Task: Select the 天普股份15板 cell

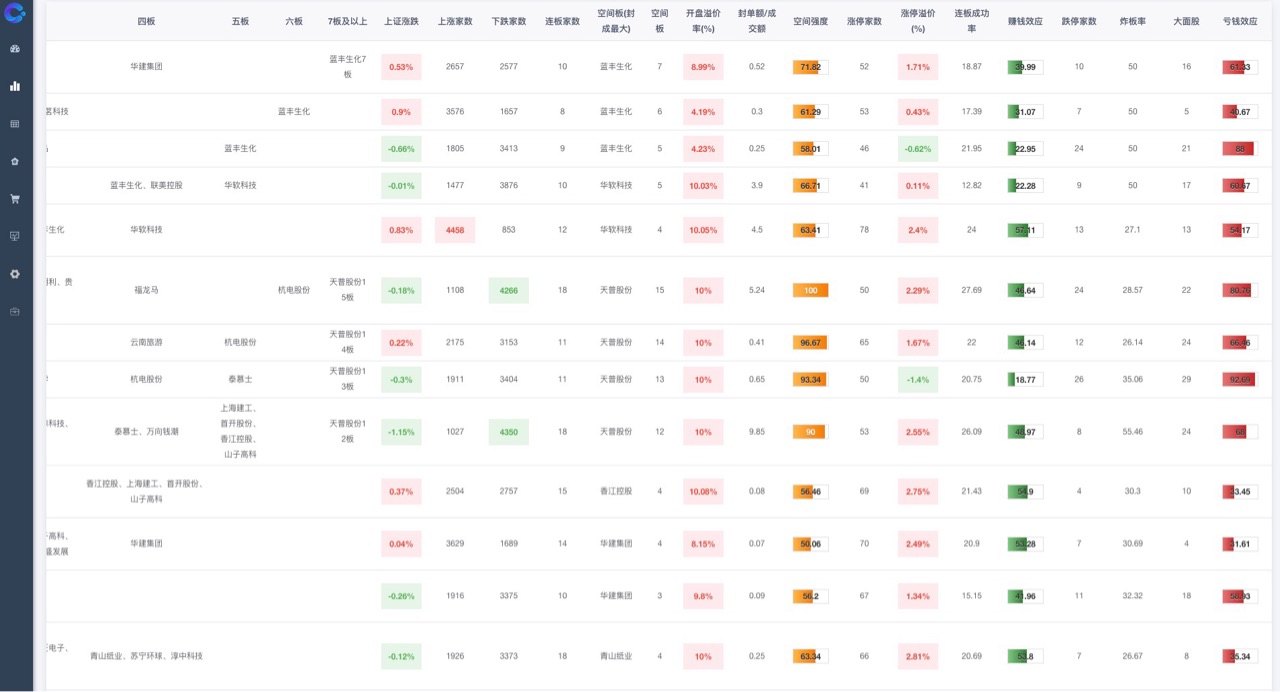Action: [x=347, y=290]
